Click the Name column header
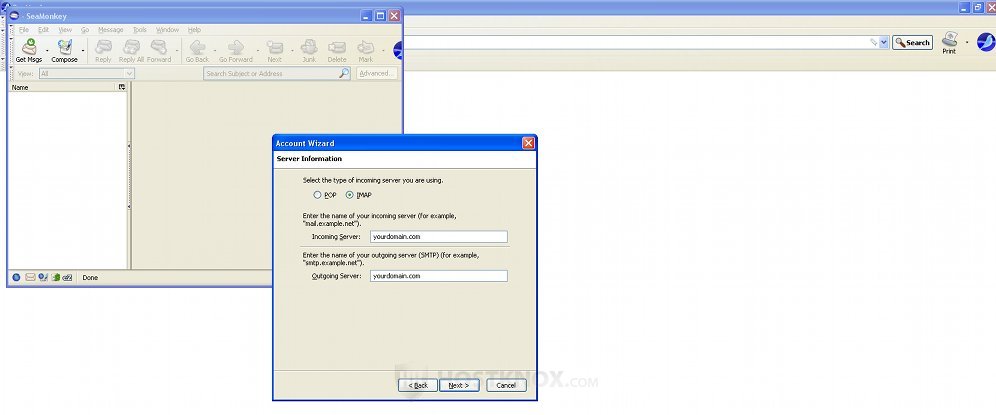 coord(62,87)
